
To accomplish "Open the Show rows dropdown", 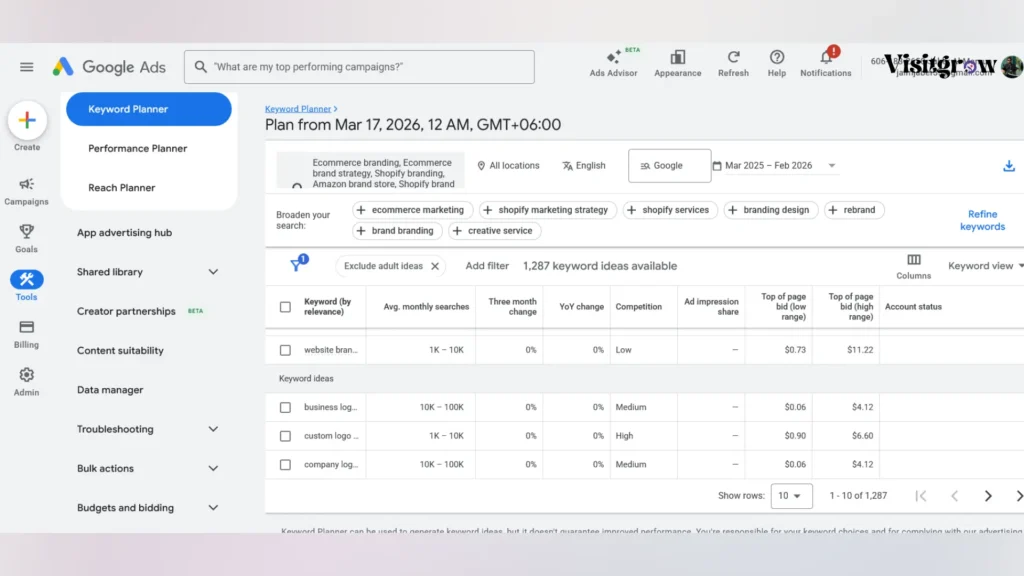I will click(x=791, y=495).
